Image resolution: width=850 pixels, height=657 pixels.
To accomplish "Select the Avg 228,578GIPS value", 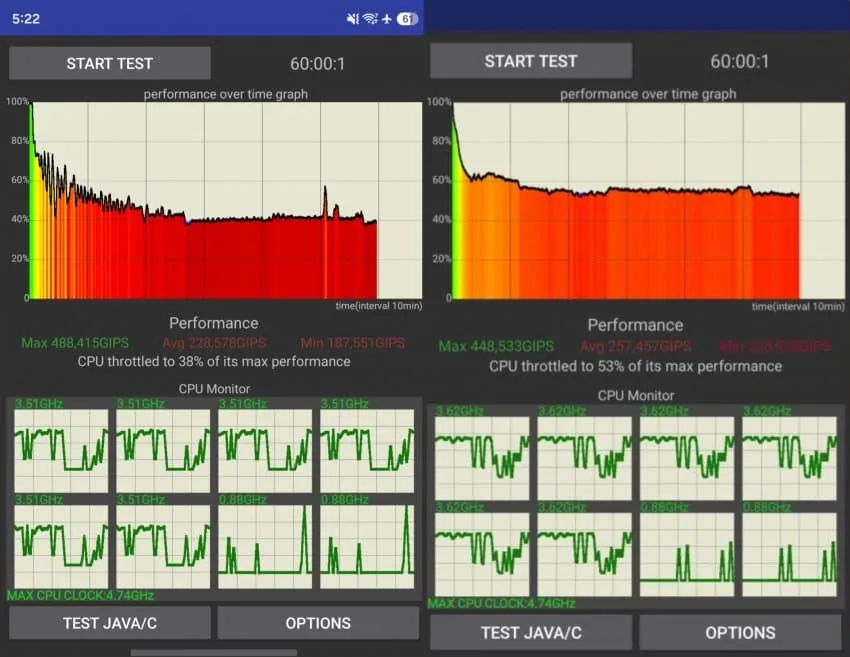I will point(214,343).
